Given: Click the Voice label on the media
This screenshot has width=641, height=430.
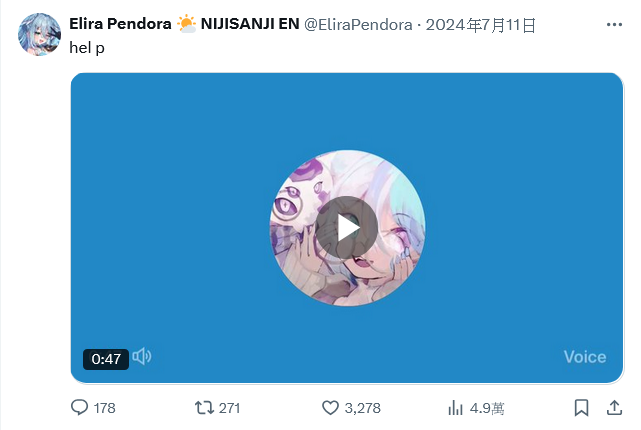Looking at the screenshot, I should point(585,357).
